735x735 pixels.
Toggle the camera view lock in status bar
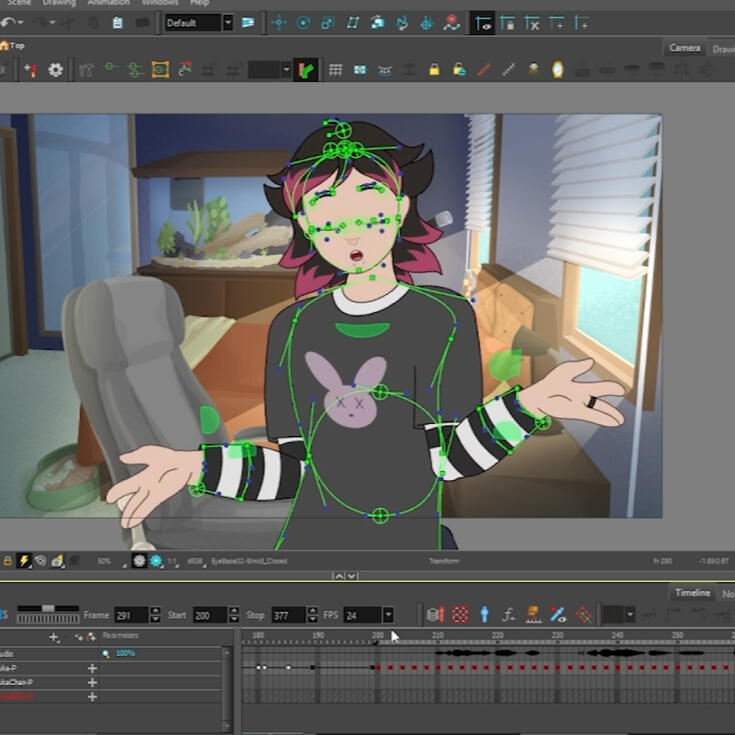8,561
